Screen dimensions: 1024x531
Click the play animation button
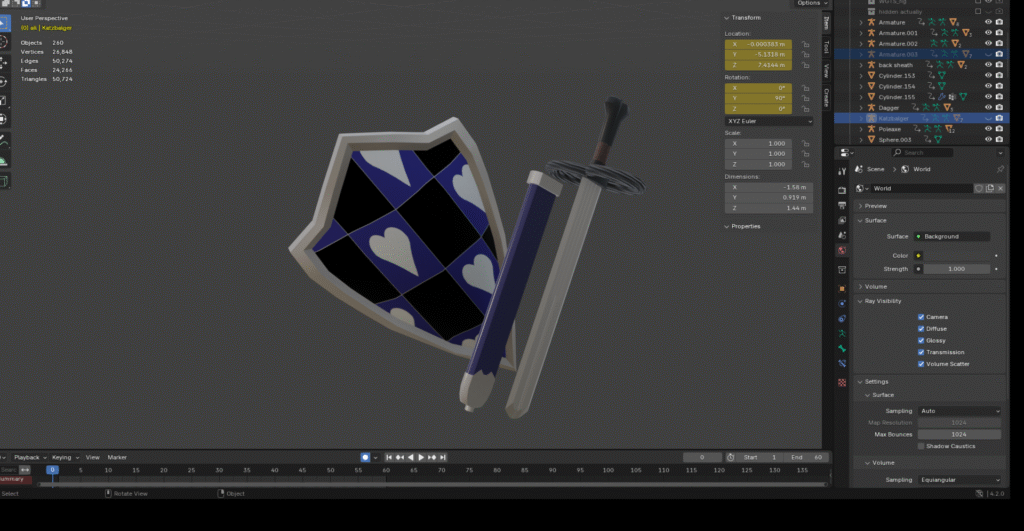[421, 457]
